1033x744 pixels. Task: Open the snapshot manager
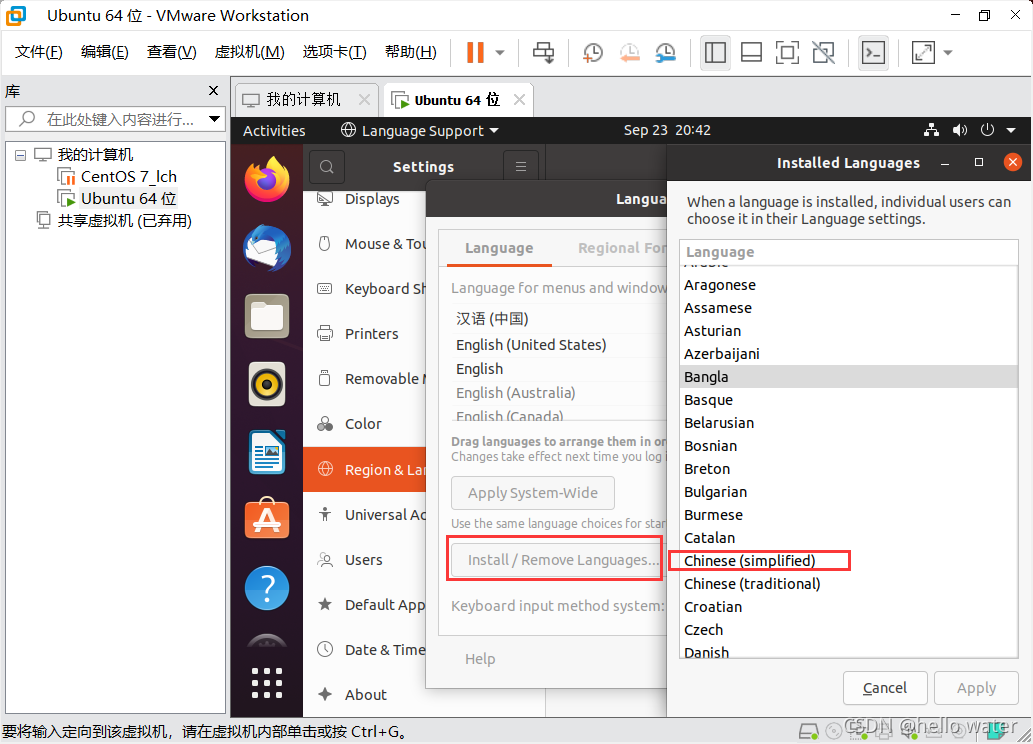coord(666,53)
